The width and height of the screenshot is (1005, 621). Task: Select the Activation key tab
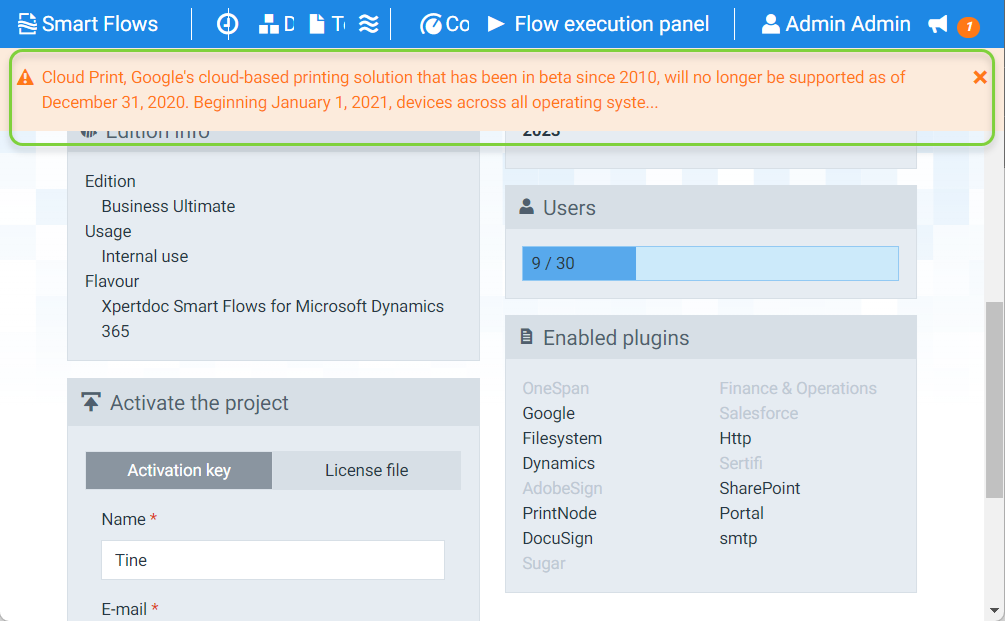179,470
